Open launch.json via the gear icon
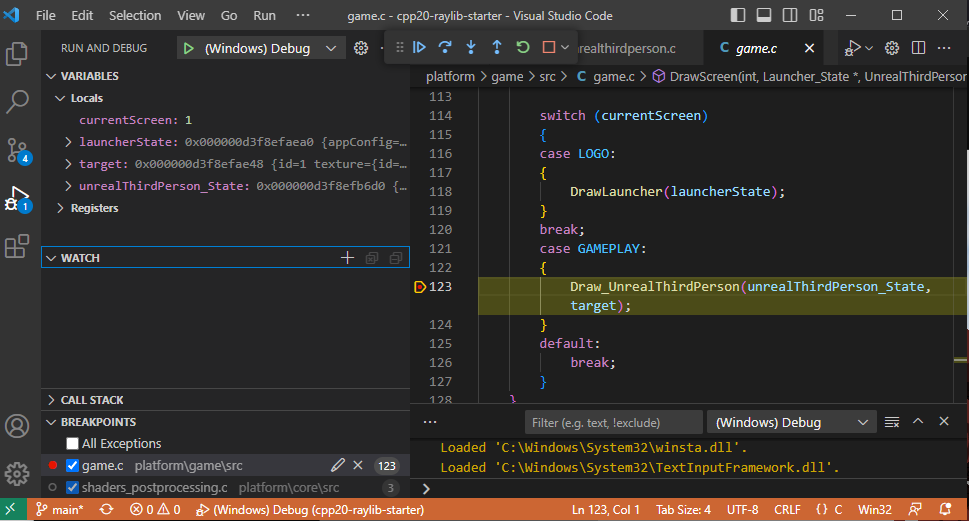This screenshot has height=521, width=969. 361,48
